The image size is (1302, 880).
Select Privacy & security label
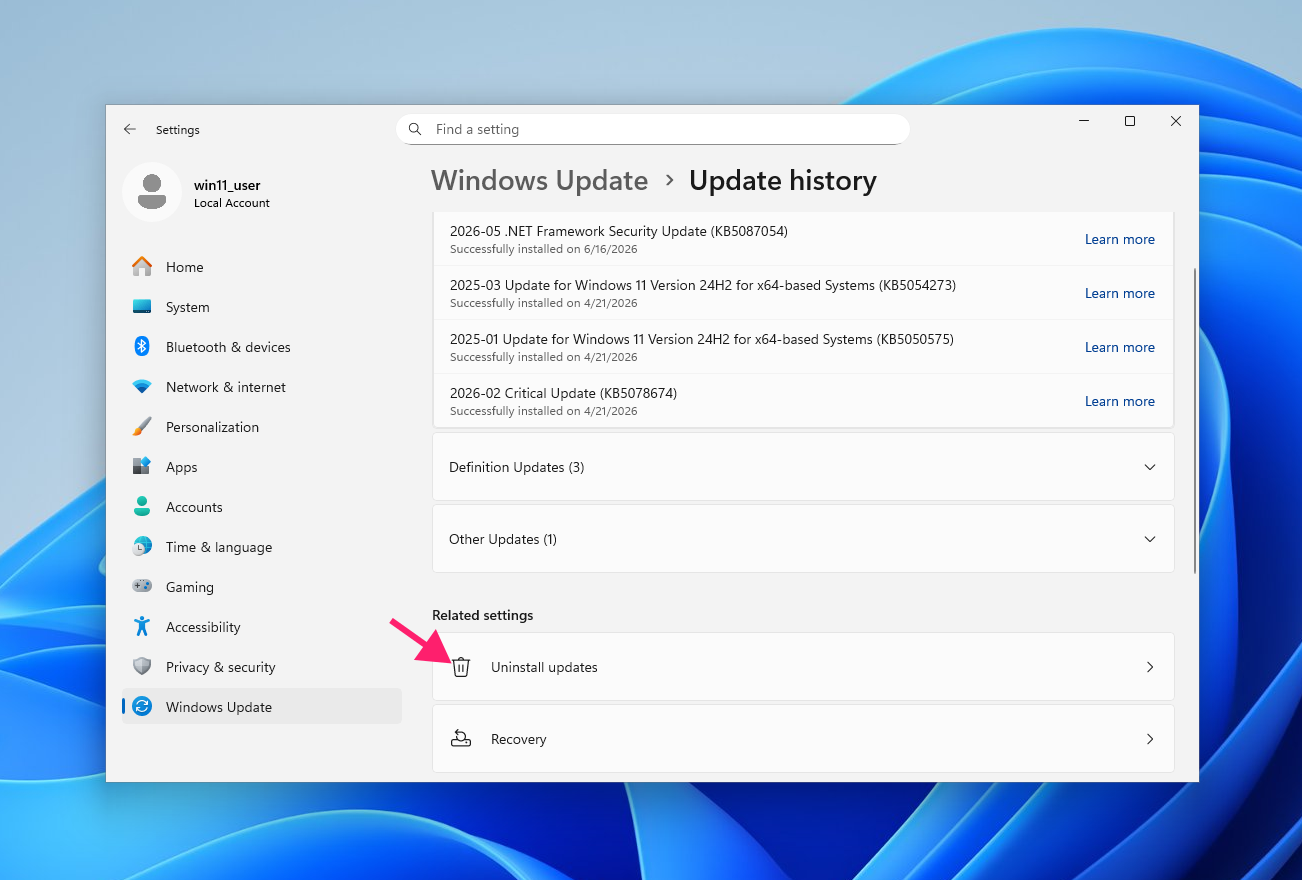pos(220,667)
